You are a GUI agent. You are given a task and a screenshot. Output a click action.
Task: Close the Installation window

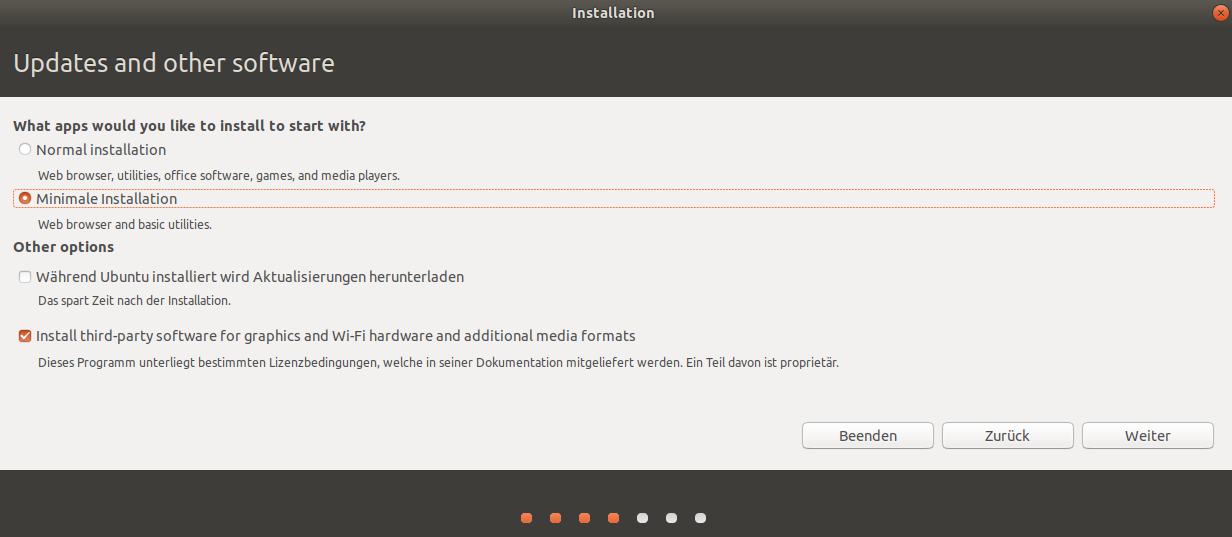click(1218, 13)
